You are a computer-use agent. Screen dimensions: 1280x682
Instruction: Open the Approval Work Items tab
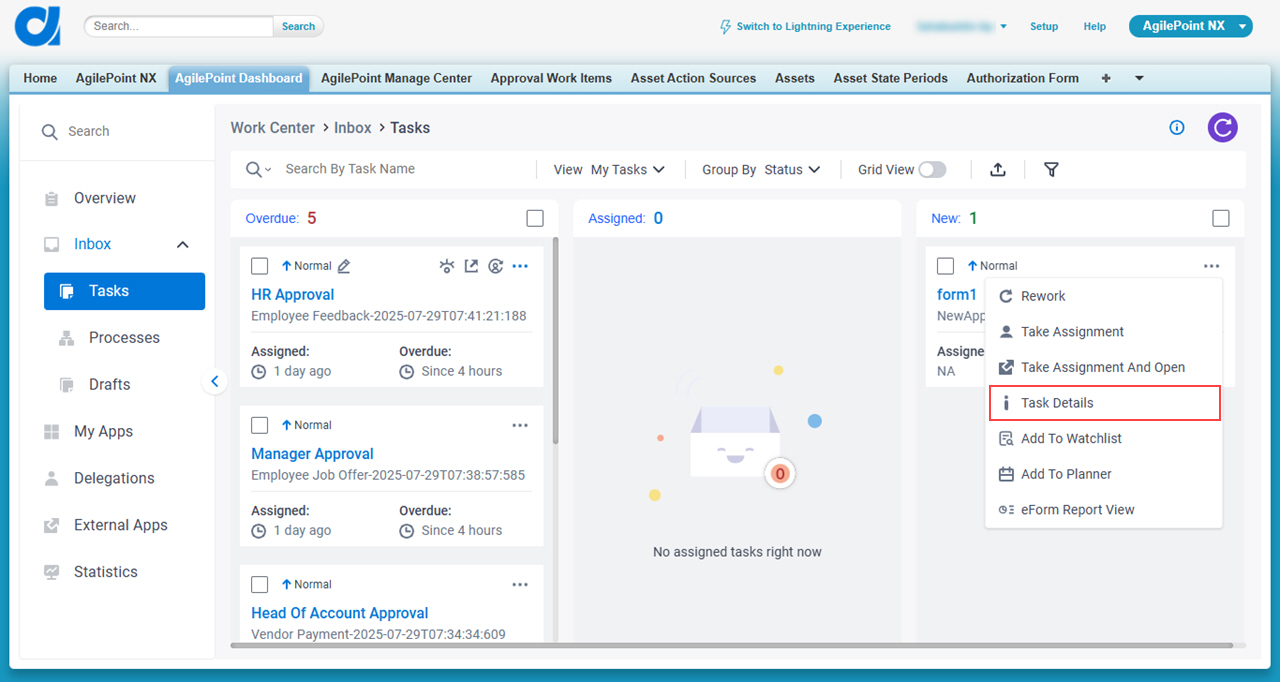(551, 78)
